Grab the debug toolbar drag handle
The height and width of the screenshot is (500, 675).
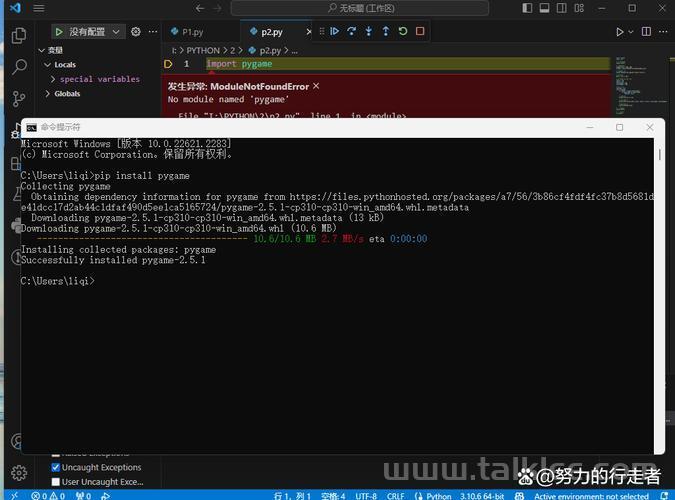coord(322,31)
